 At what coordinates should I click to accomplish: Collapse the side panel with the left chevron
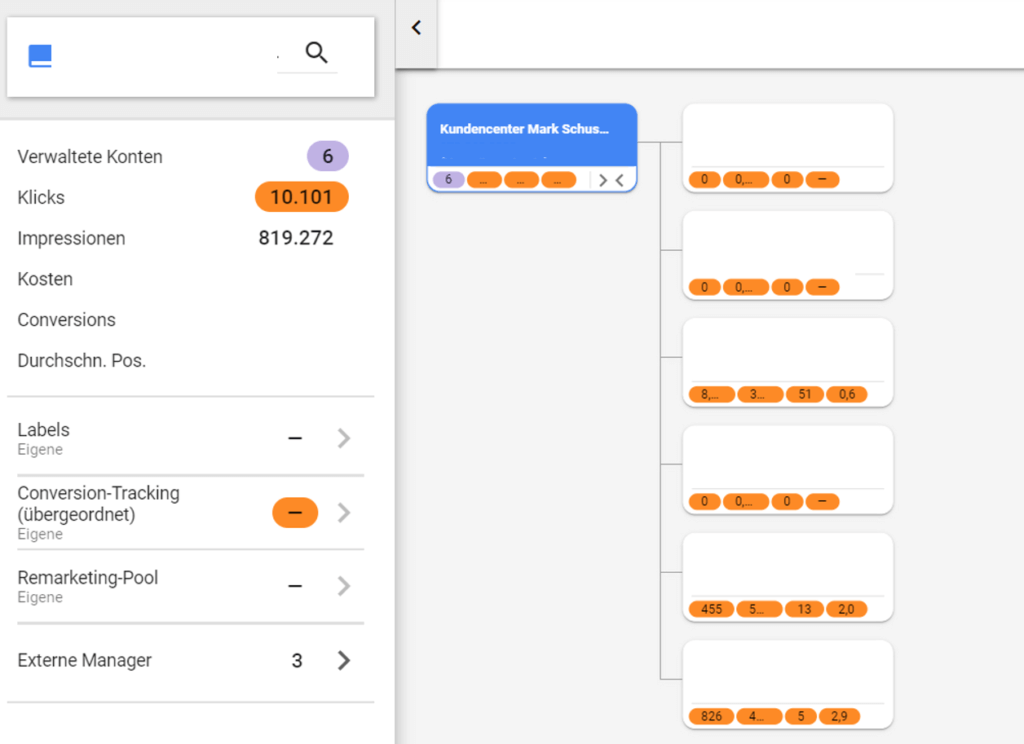pos(416,28)
